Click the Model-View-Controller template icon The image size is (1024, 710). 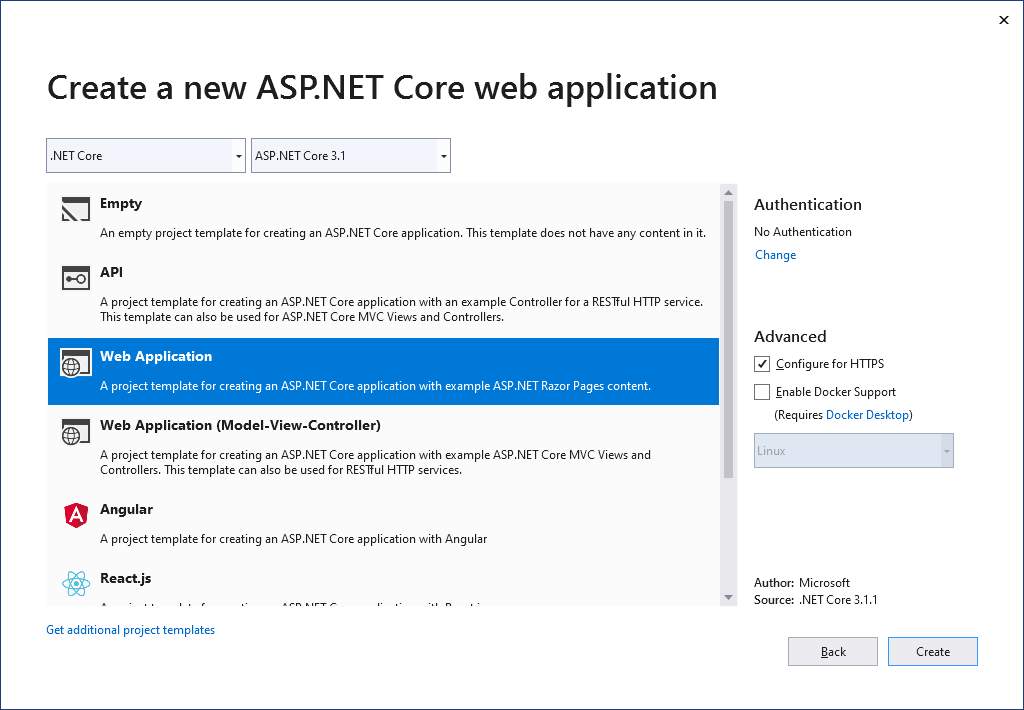(x=76, y=432)
